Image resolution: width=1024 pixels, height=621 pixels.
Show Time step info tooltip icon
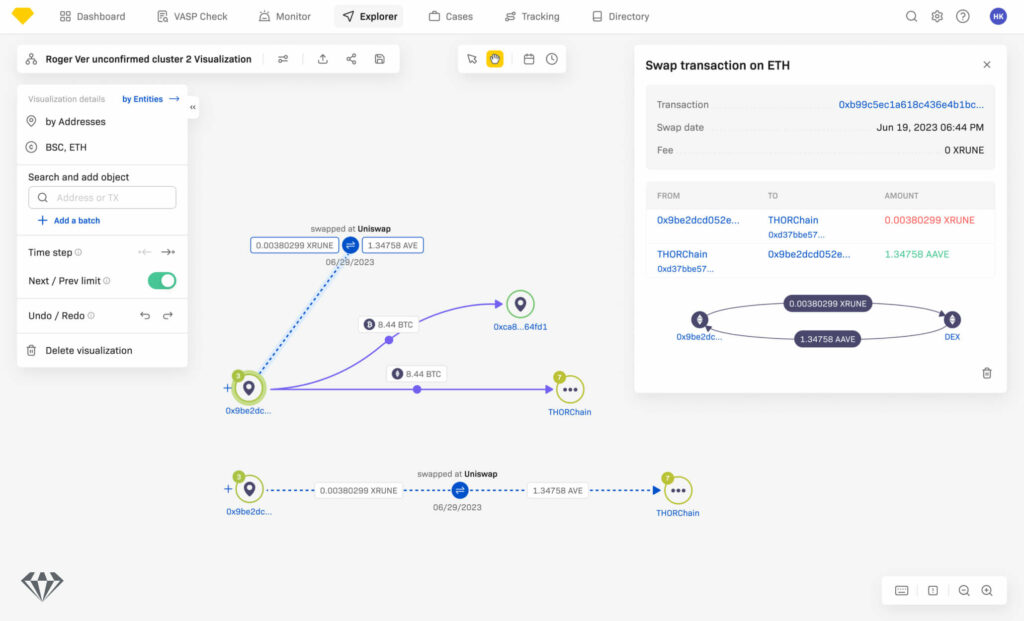78,252
